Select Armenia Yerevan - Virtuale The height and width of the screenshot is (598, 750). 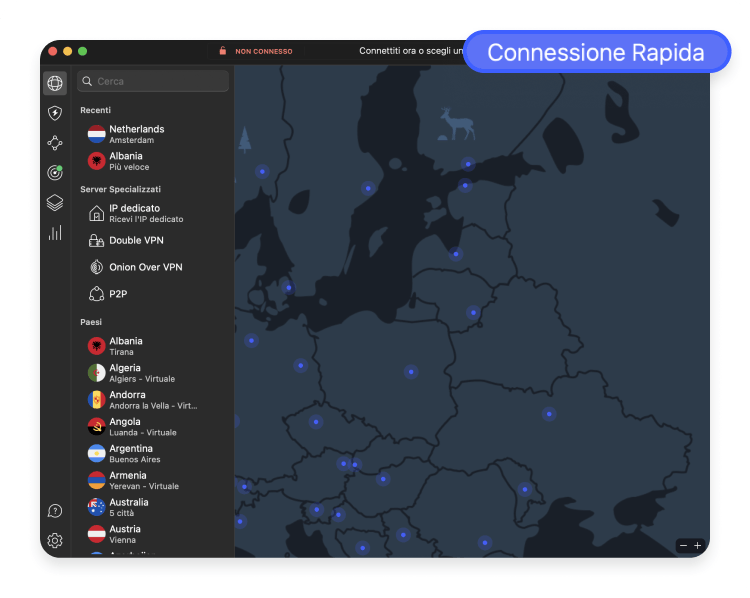153,480
